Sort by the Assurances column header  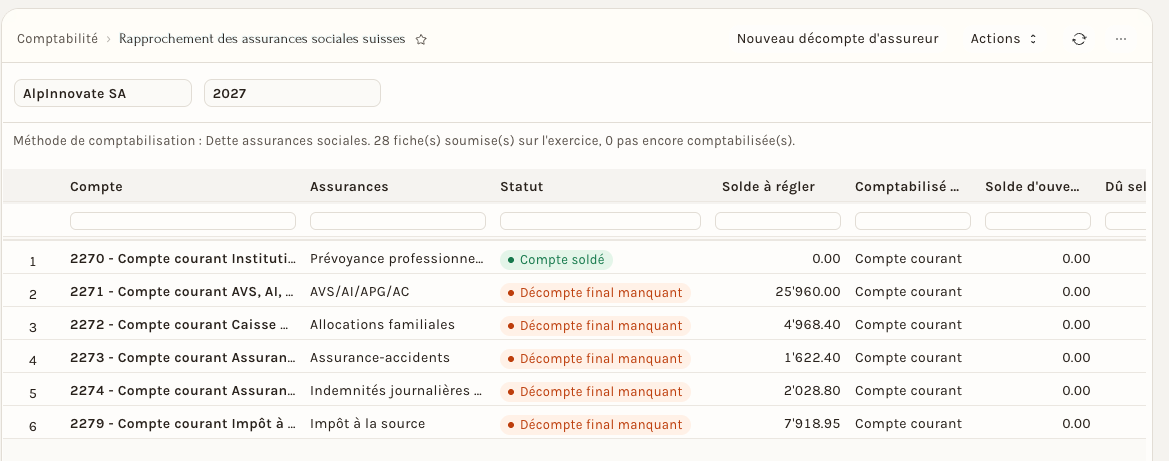[x=349, y=186]
